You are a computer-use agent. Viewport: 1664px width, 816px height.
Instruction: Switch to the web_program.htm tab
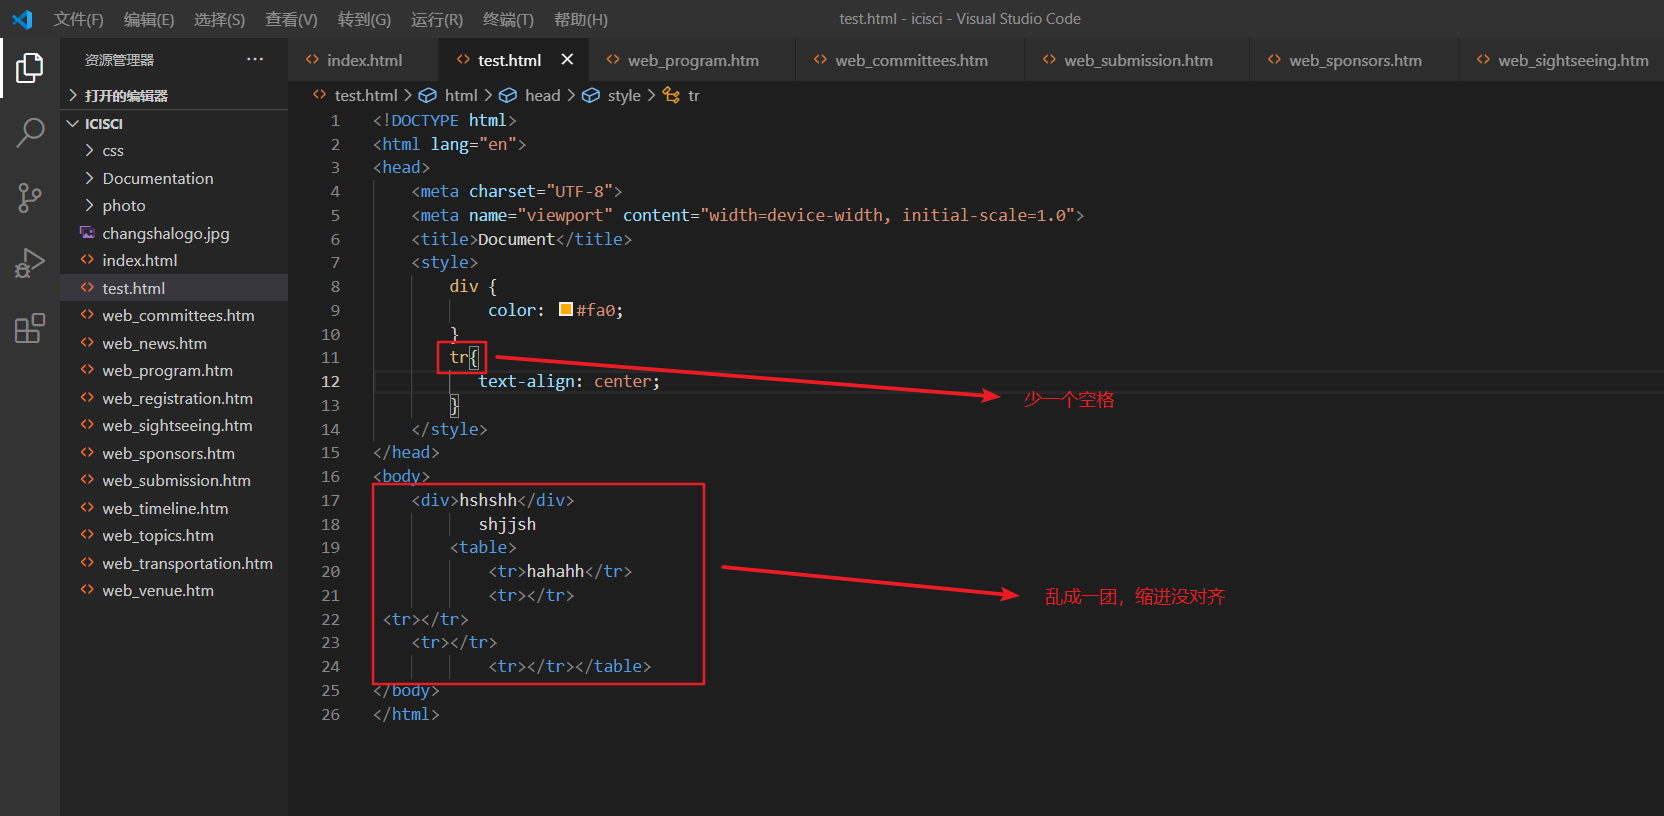[x=693, y=60]
